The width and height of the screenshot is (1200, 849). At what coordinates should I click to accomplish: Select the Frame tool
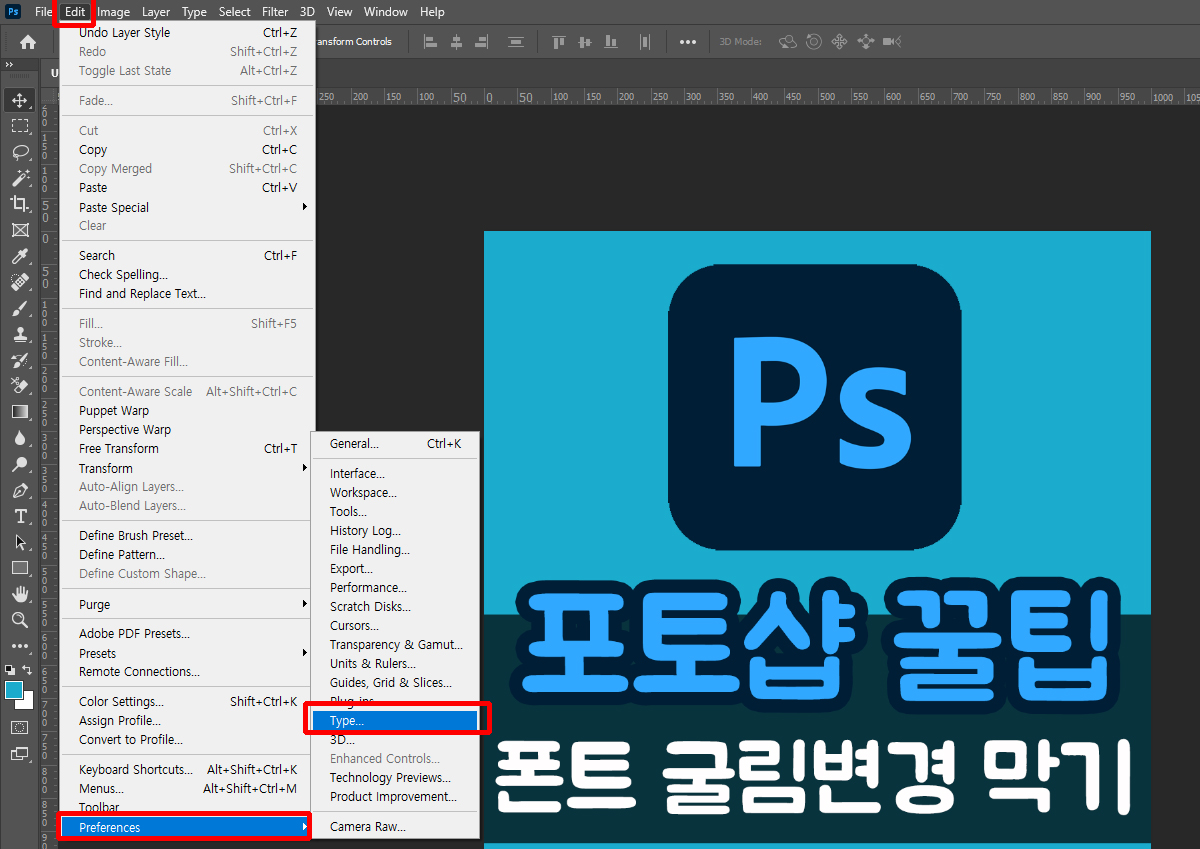[19, 230]
